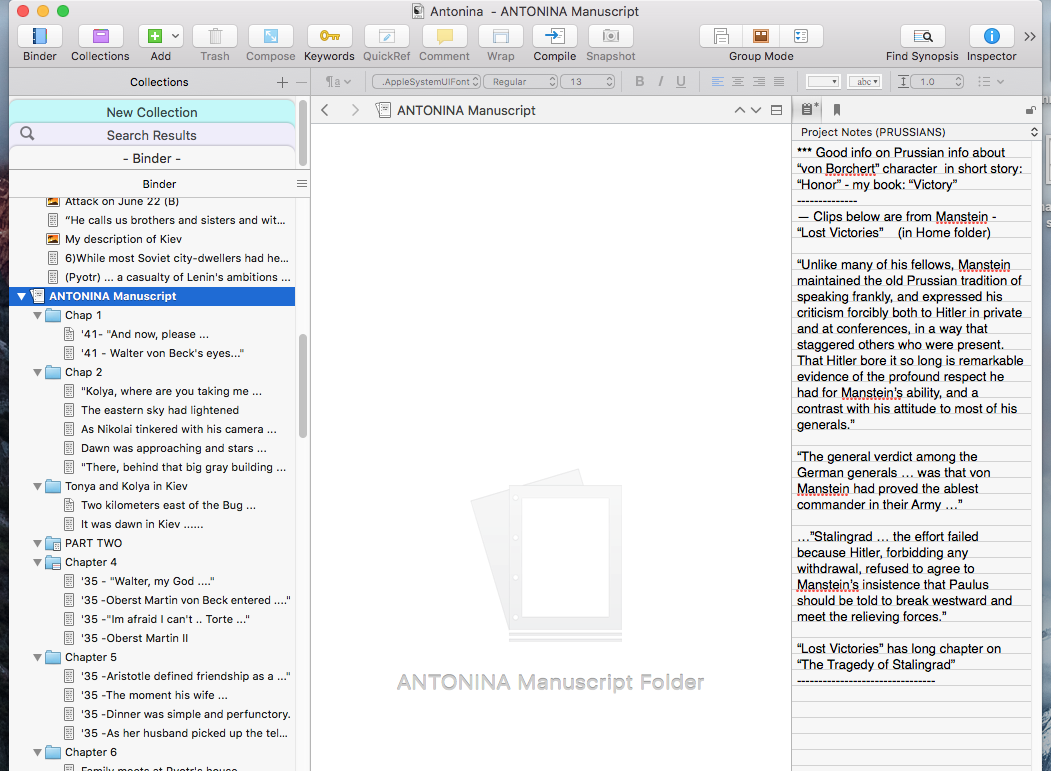Go forward in editor history
This screenshot has height=771, width=1051.
click(x=355, y=110)
